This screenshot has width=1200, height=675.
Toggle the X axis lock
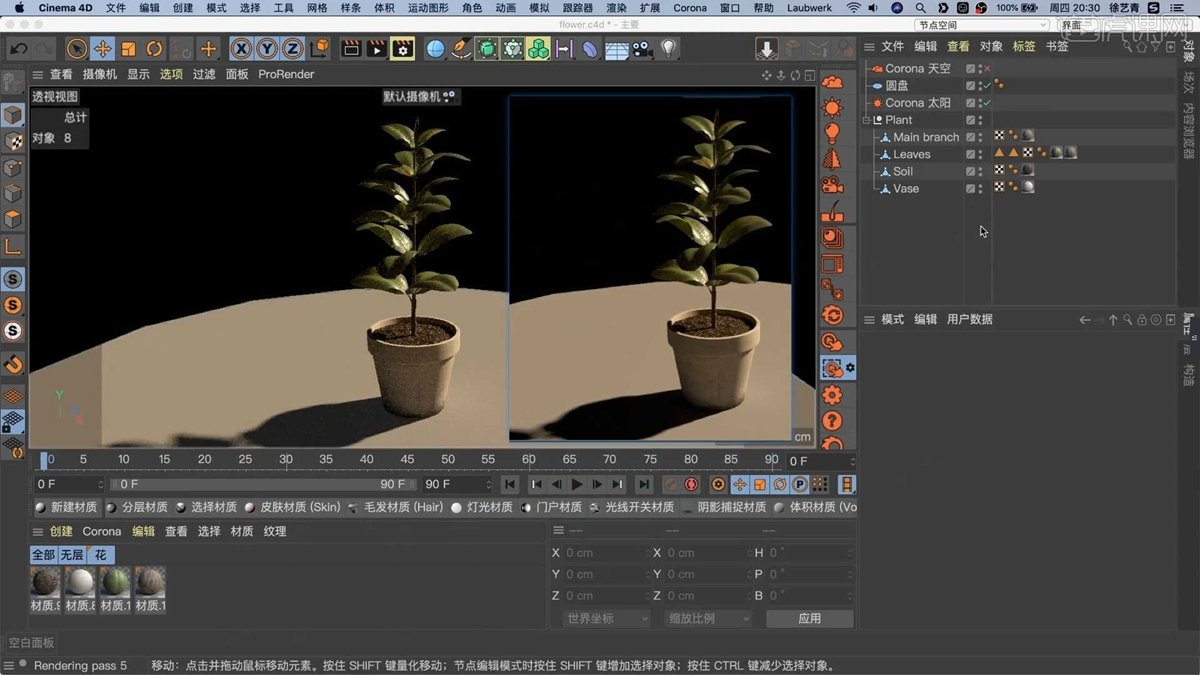(x=241, y=48)
